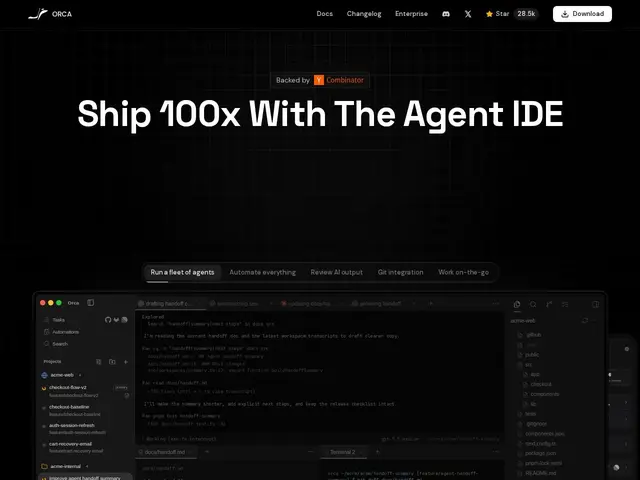The height and width of the screenshot is (480, 640).
Task: Click the GitHub icon beside Tasks
Action: pyautogui.click(x=108, y=320)
